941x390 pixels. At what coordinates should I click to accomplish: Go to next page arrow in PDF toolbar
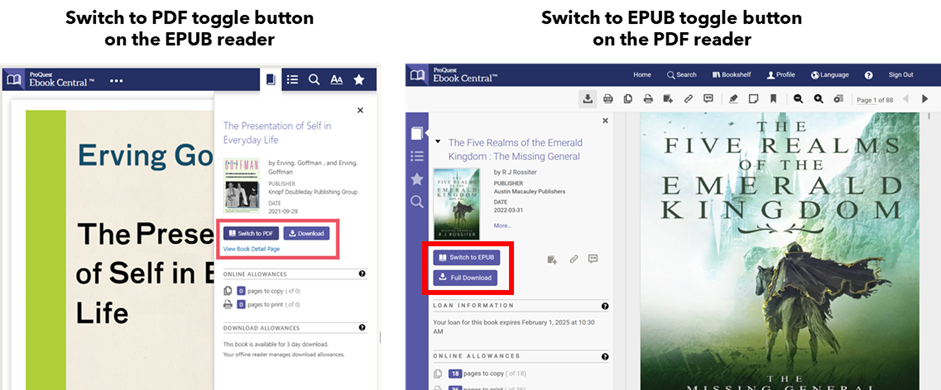pyautogui.click(x=925, y=99)
